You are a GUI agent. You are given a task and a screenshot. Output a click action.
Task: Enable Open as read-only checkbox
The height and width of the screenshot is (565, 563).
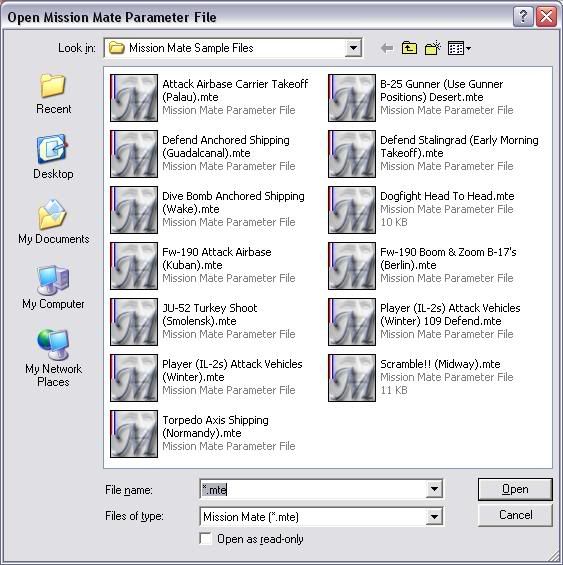[x=205, y=539]
